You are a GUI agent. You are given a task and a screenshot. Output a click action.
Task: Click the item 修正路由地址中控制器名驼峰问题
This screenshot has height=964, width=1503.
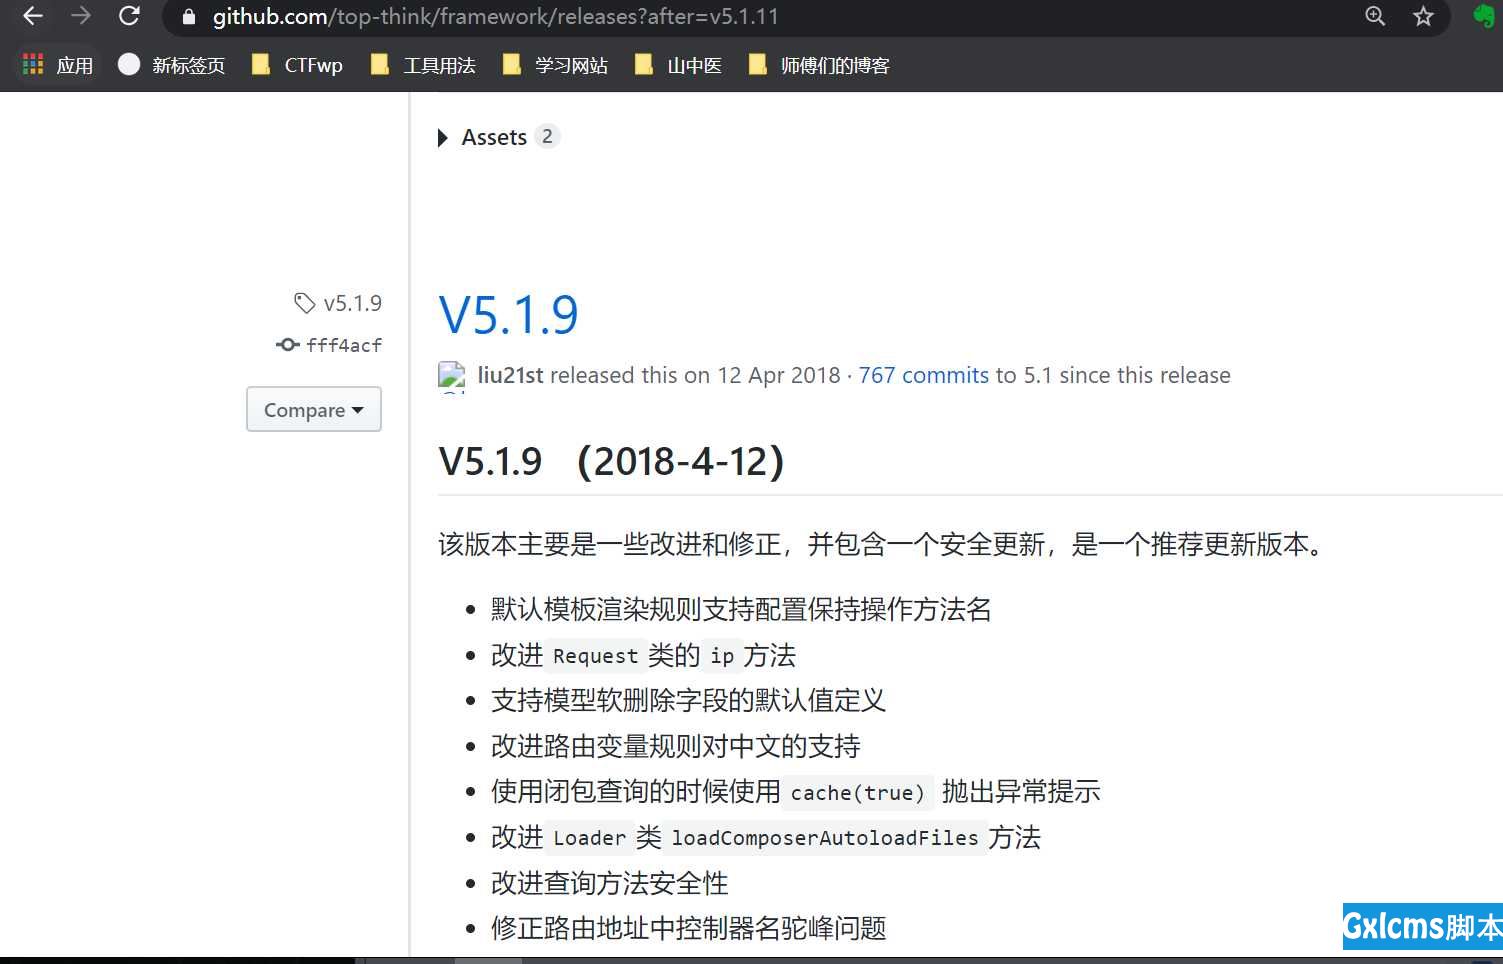pos(688,928)
